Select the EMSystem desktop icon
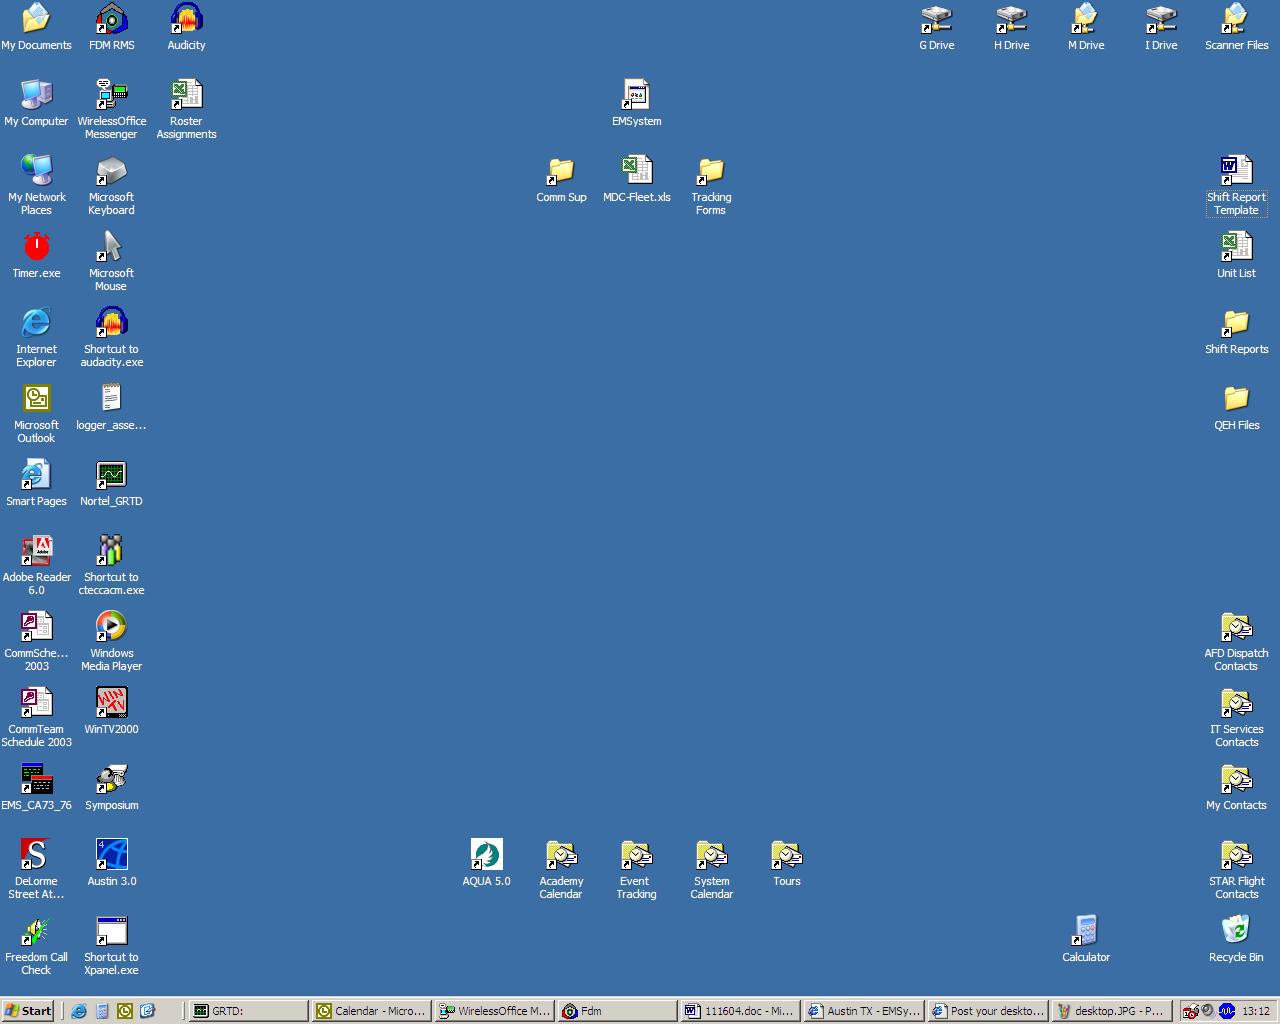The width and height of the screenshot is (1280, 1024). 636,103
